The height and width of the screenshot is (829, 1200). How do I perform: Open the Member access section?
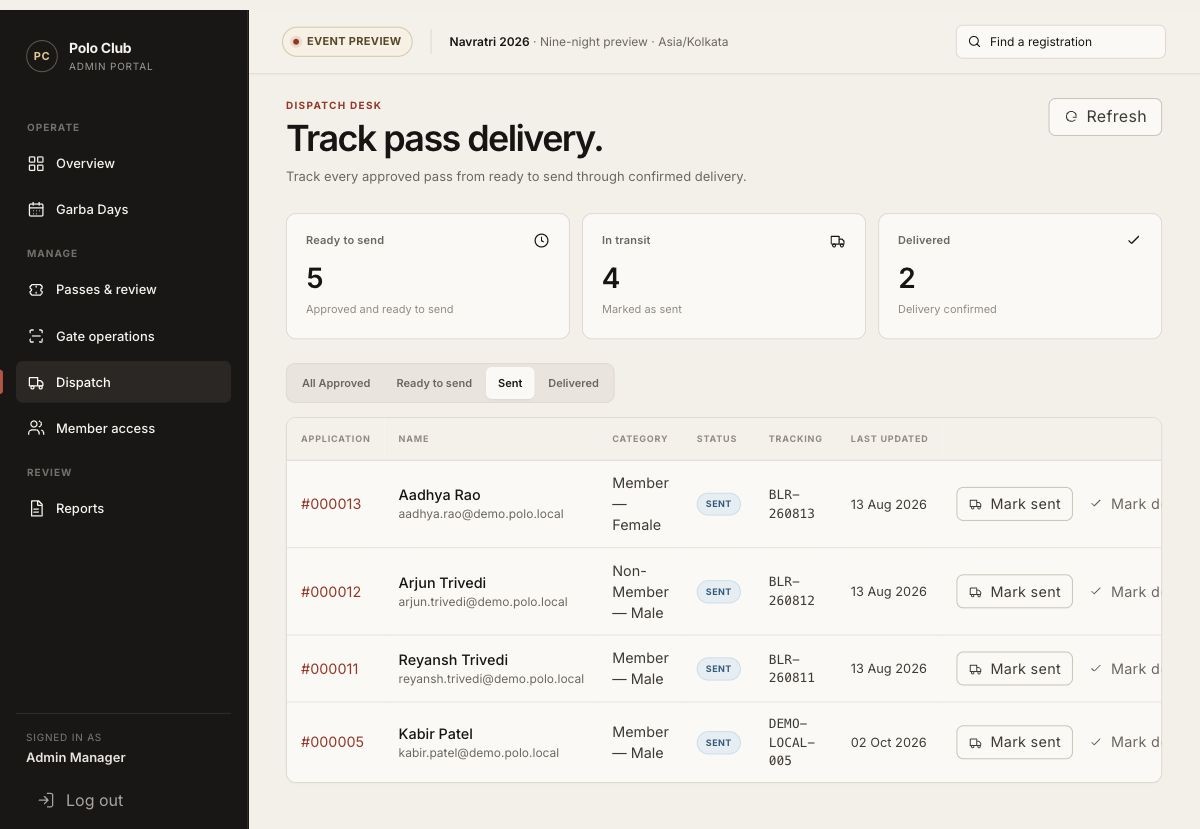click(123, 428)
